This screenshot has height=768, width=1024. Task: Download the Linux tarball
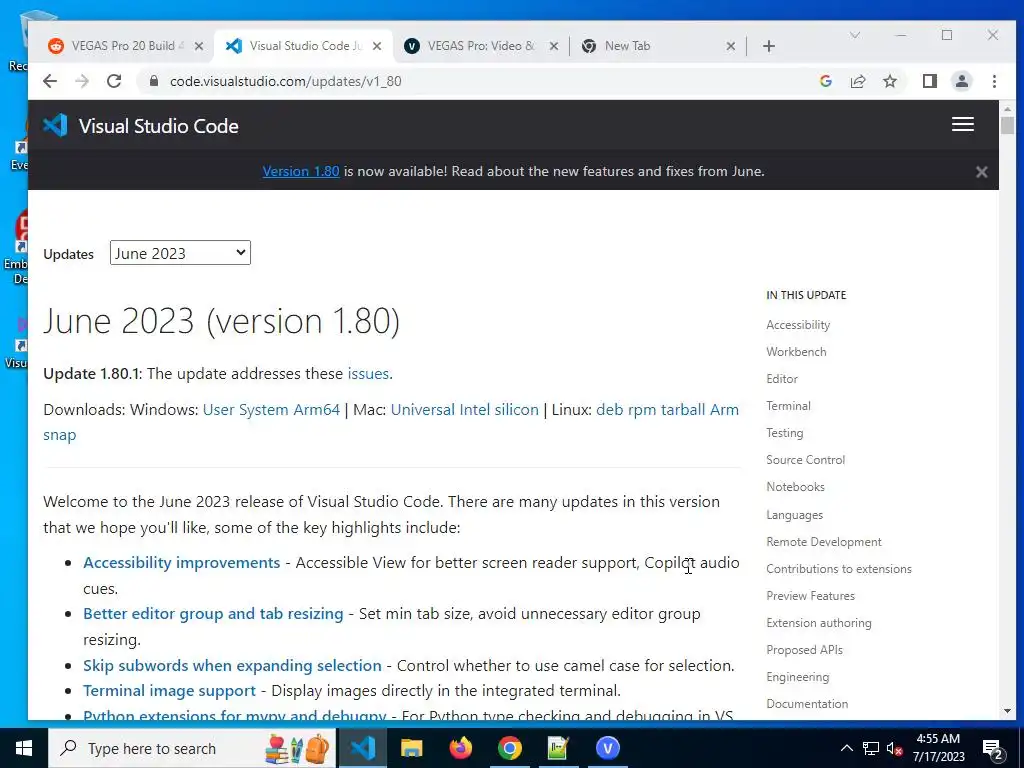[x=683, y=409]
